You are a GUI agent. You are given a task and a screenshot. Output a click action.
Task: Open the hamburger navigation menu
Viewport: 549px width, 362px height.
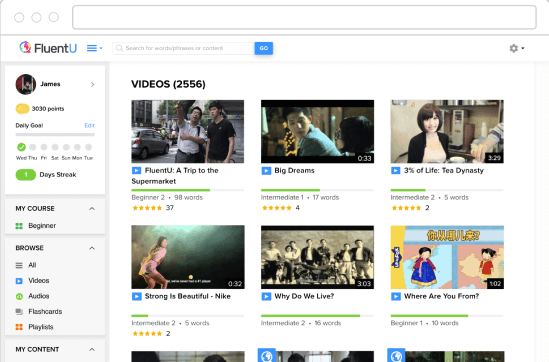(94, 48)
